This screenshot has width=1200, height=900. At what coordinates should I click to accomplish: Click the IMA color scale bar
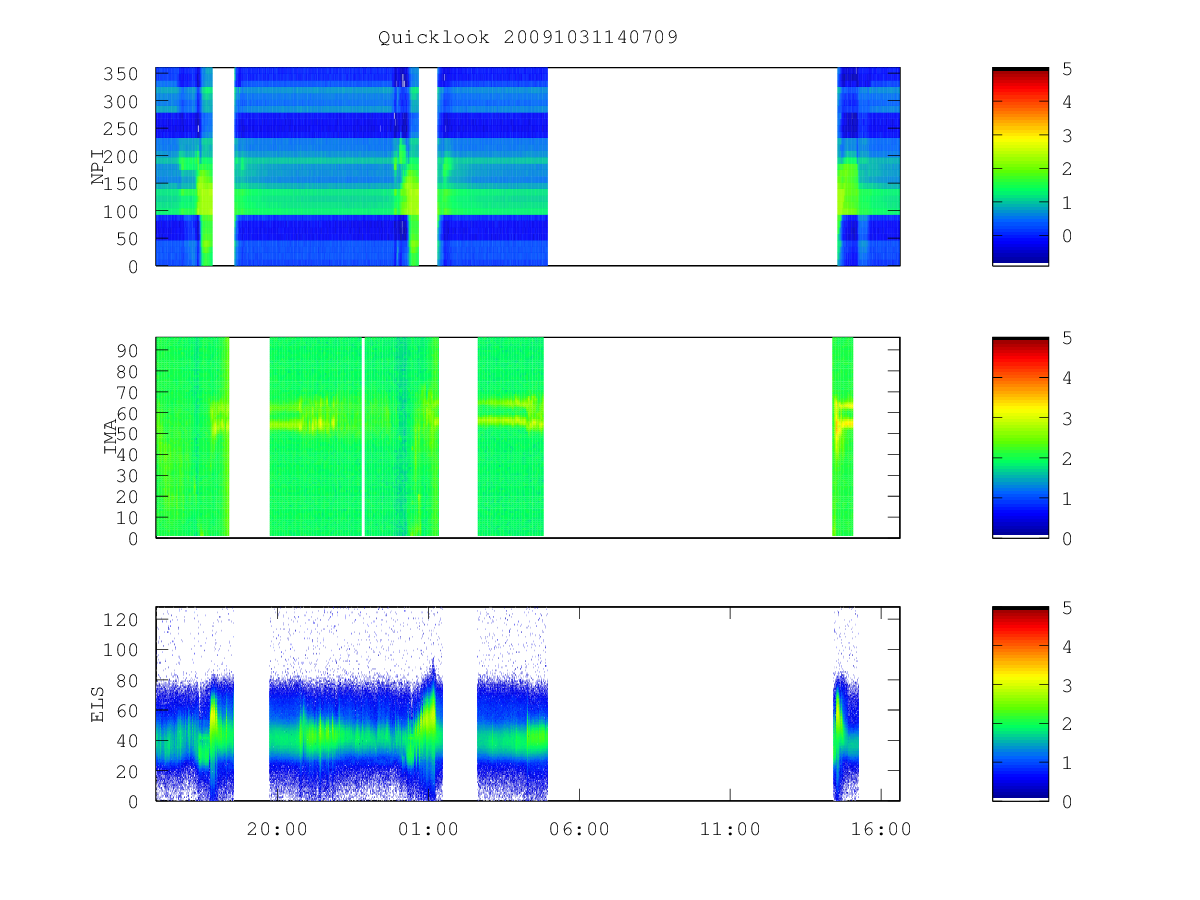tap(1020, 437)
